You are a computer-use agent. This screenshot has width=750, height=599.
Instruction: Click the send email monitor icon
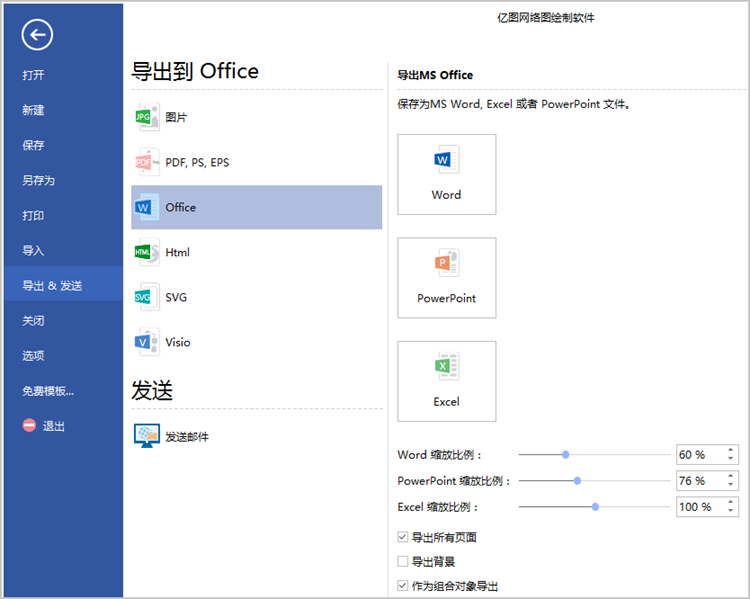click(x=147, y=436)
